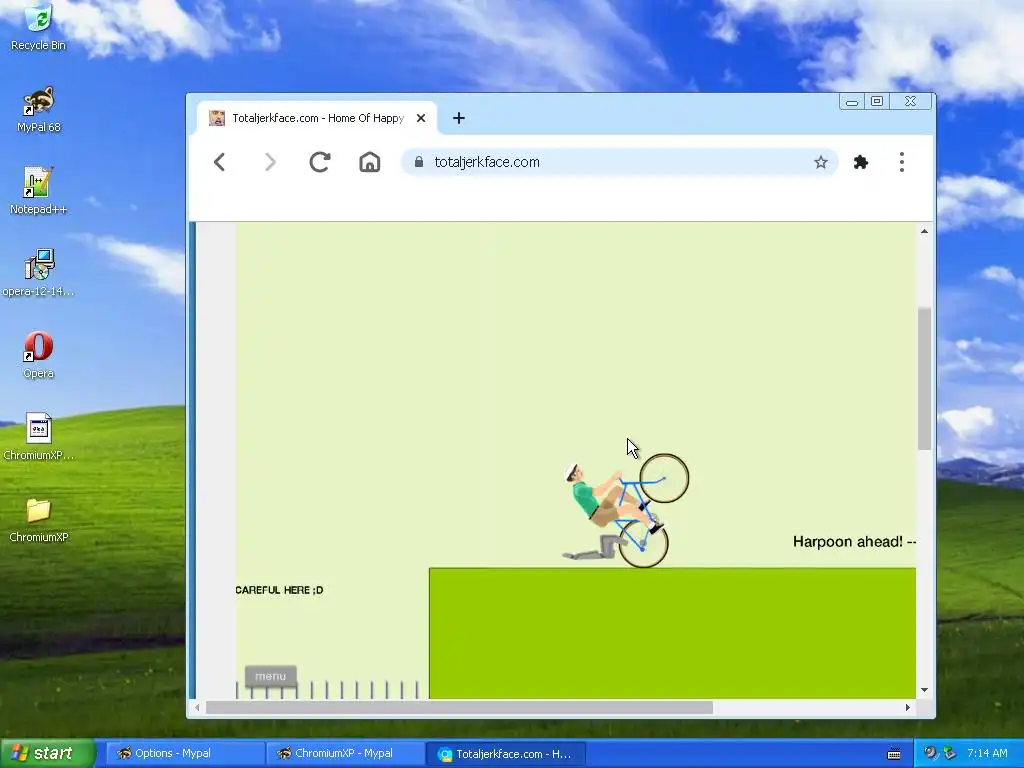The image size is (1024, 768).
Task: Maximize the browser window
Action: pyautogui.click(x=877, y=101)
